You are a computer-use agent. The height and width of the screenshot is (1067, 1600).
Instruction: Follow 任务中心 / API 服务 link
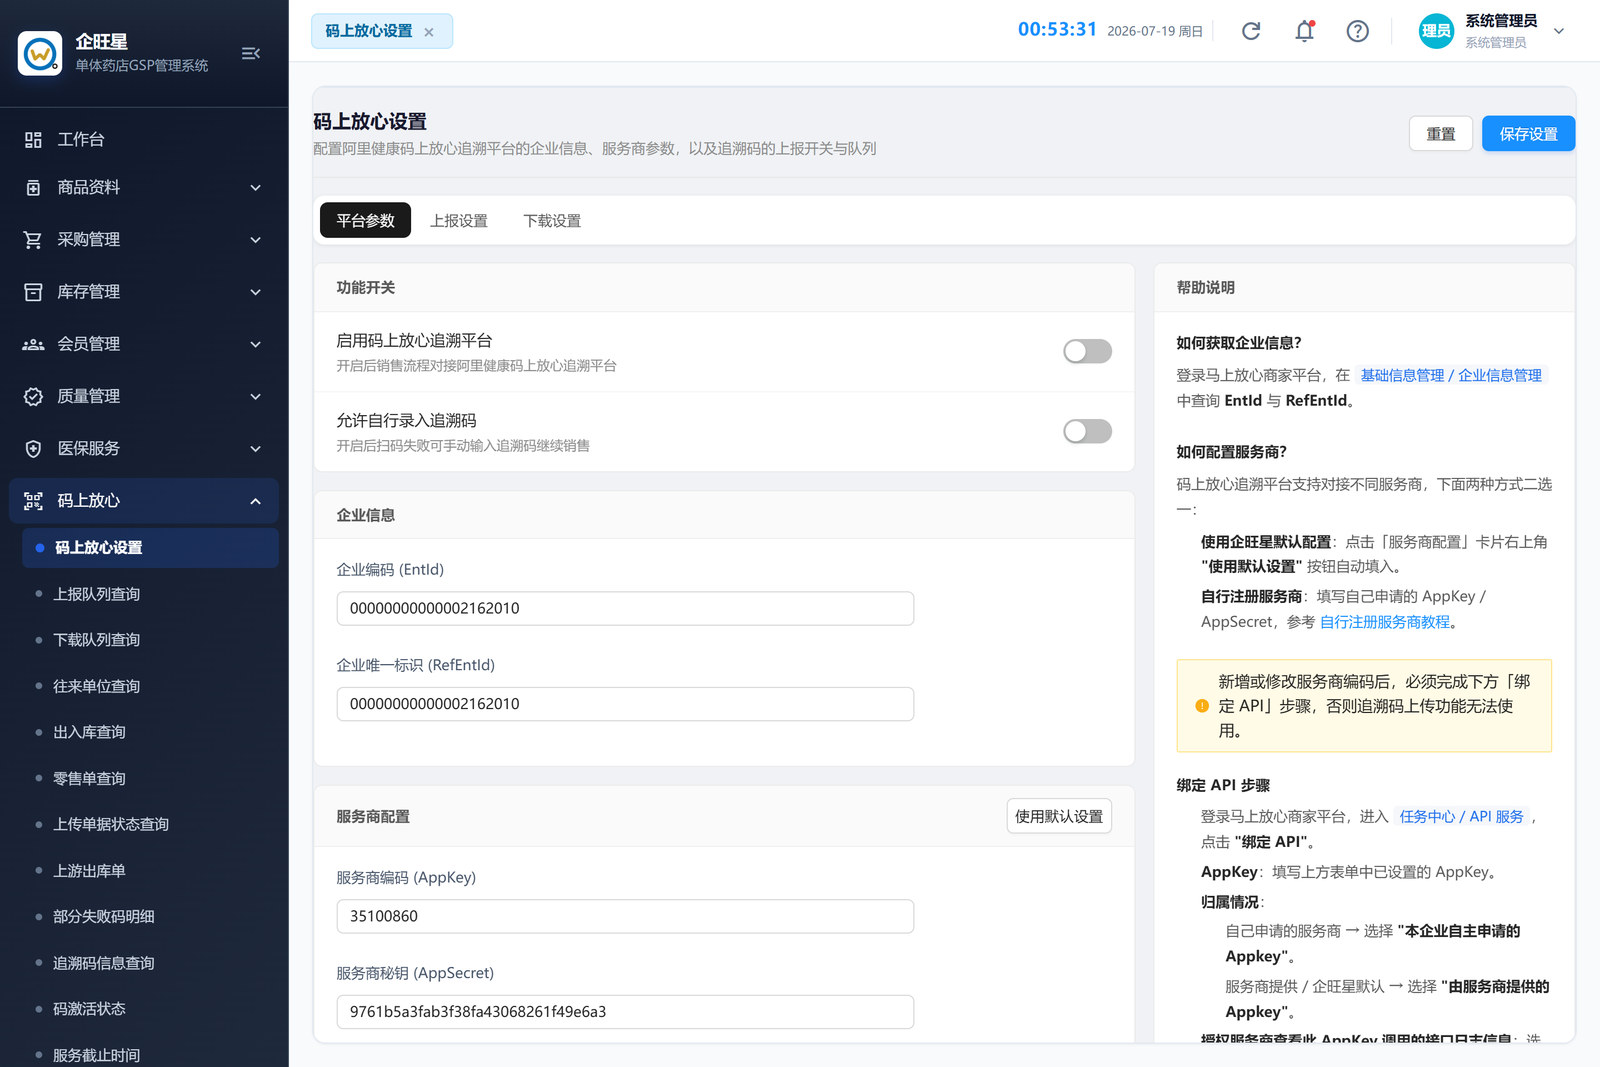click(x=1461, y=817)
